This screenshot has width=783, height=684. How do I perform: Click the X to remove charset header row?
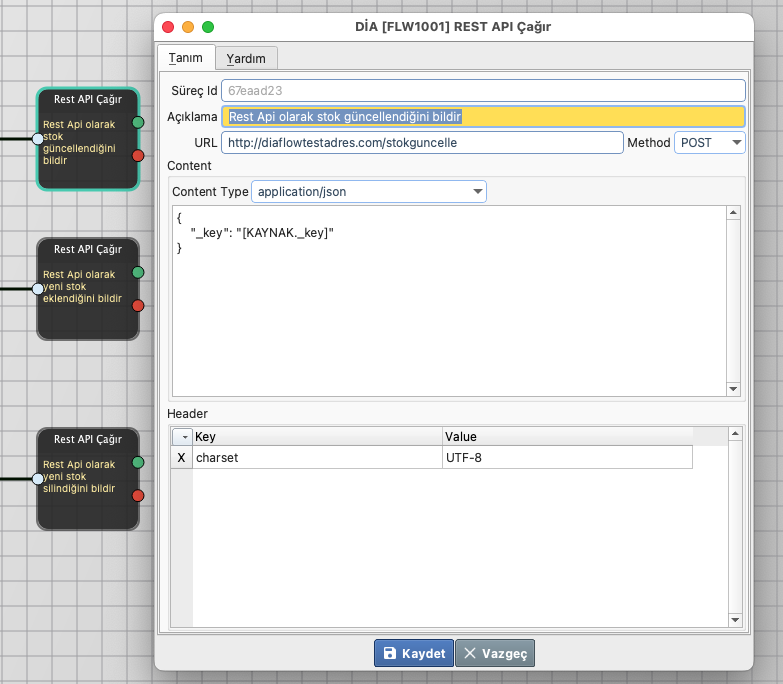pos(181,458)
